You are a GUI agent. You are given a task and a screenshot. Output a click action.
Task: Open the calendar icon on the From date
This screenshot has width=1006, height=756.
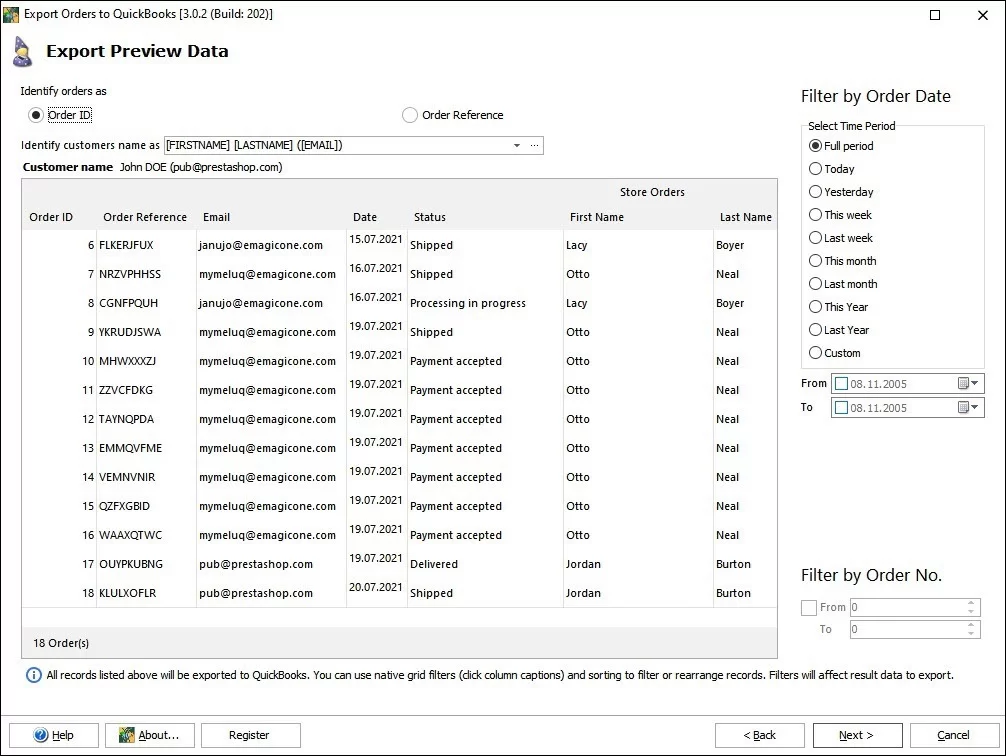(x=962, y=383)
